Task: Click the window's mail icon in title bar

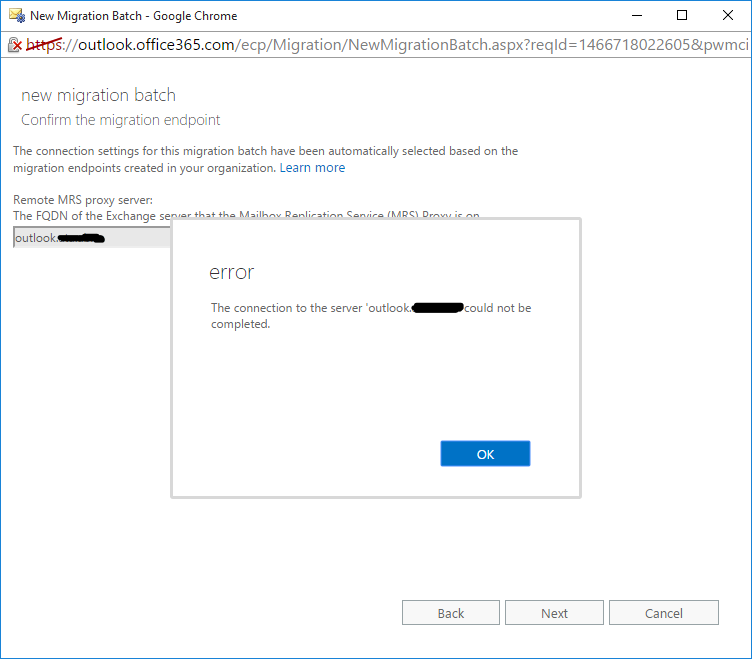Action: 17,15
